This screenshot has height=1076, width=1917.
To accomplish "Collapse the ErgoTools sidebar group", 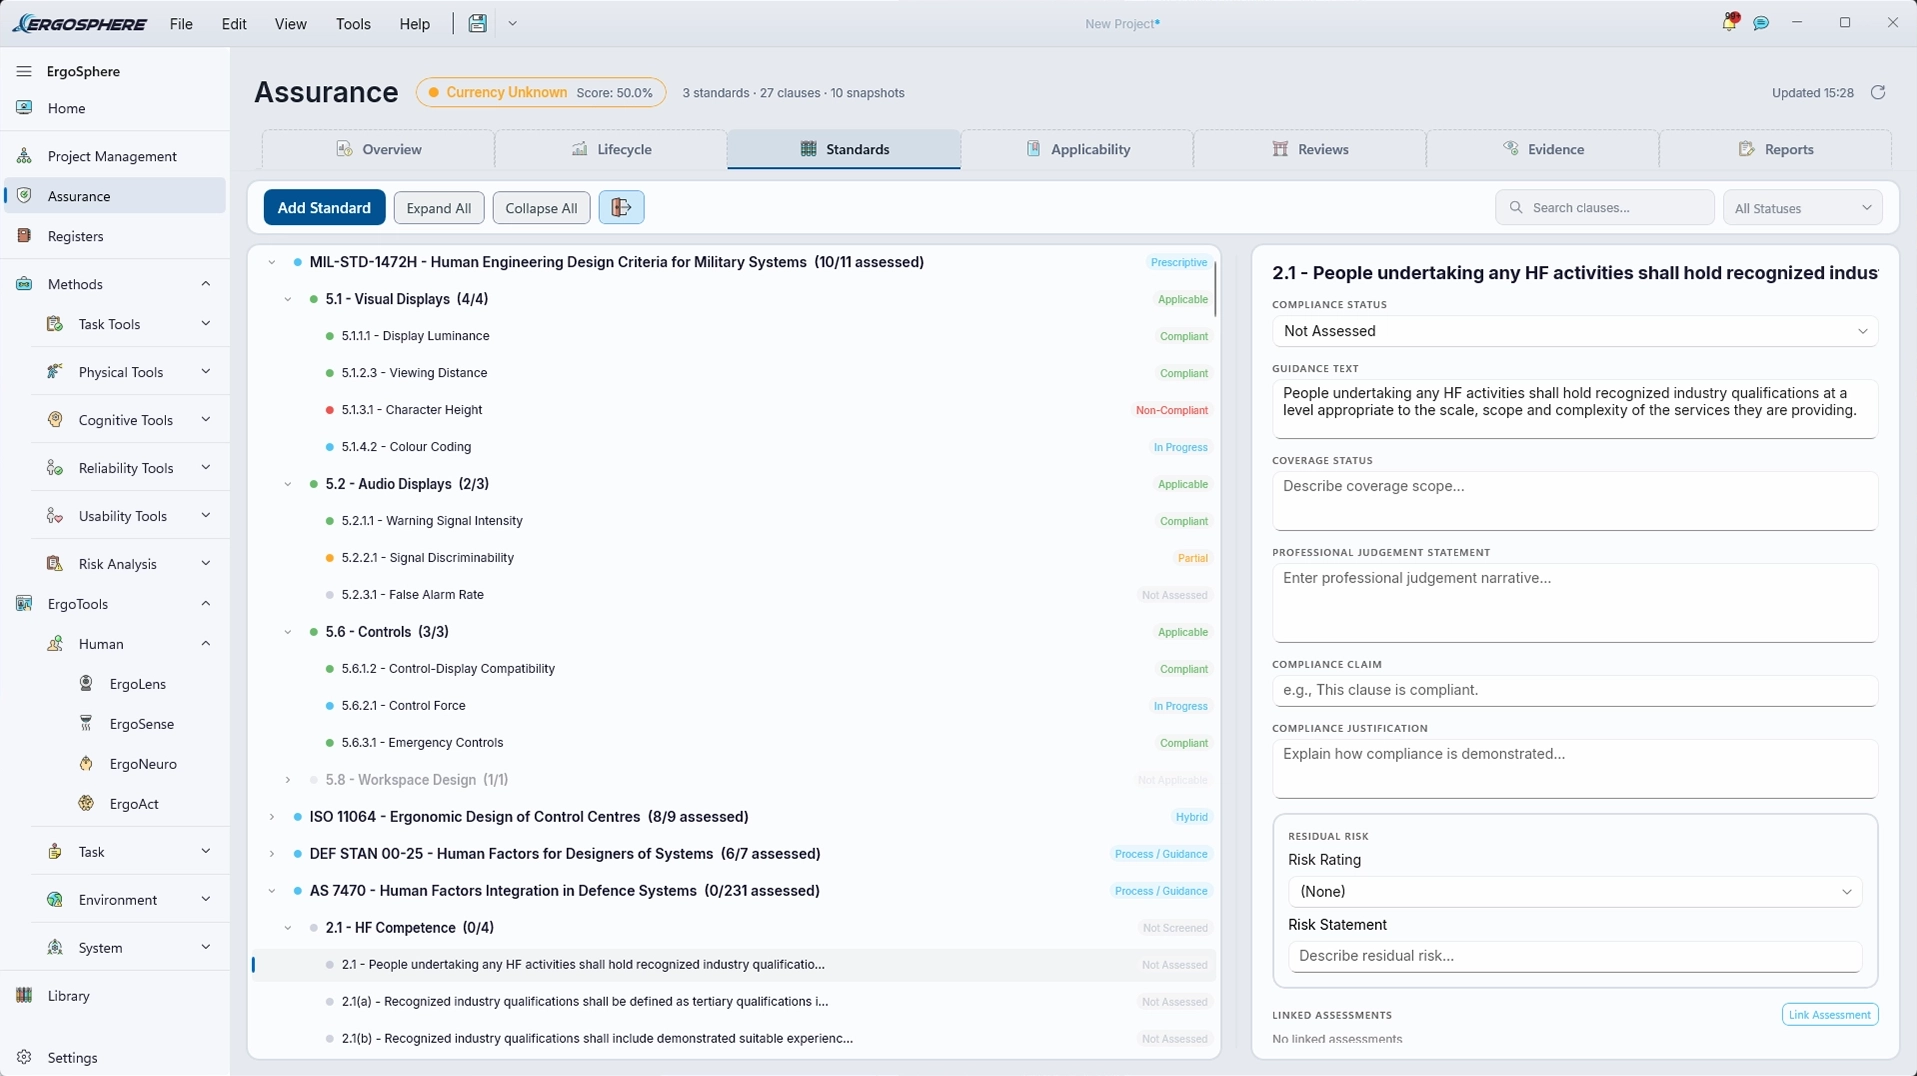I will (206, 604).
